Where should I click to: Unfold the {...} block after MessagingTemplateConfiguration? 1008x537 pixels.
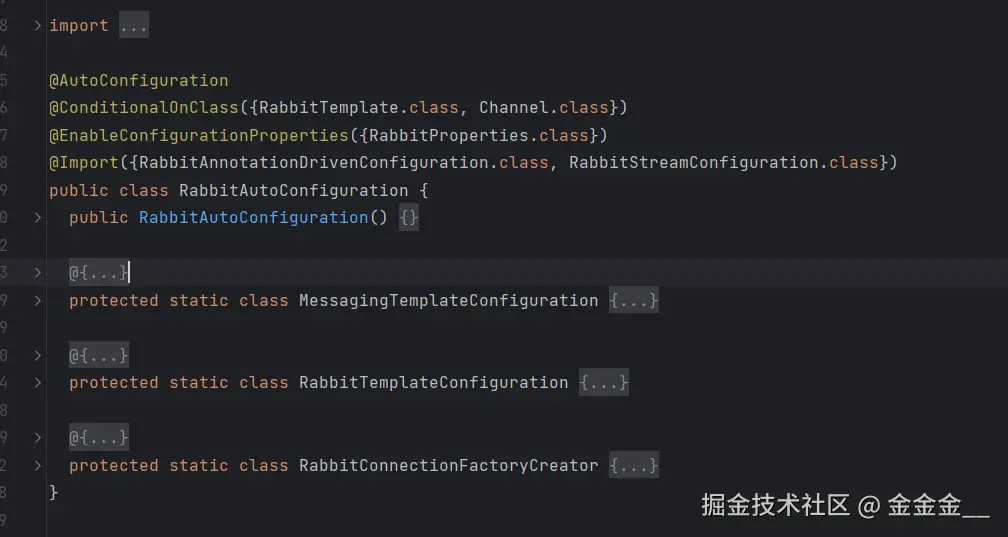(634, 300)
